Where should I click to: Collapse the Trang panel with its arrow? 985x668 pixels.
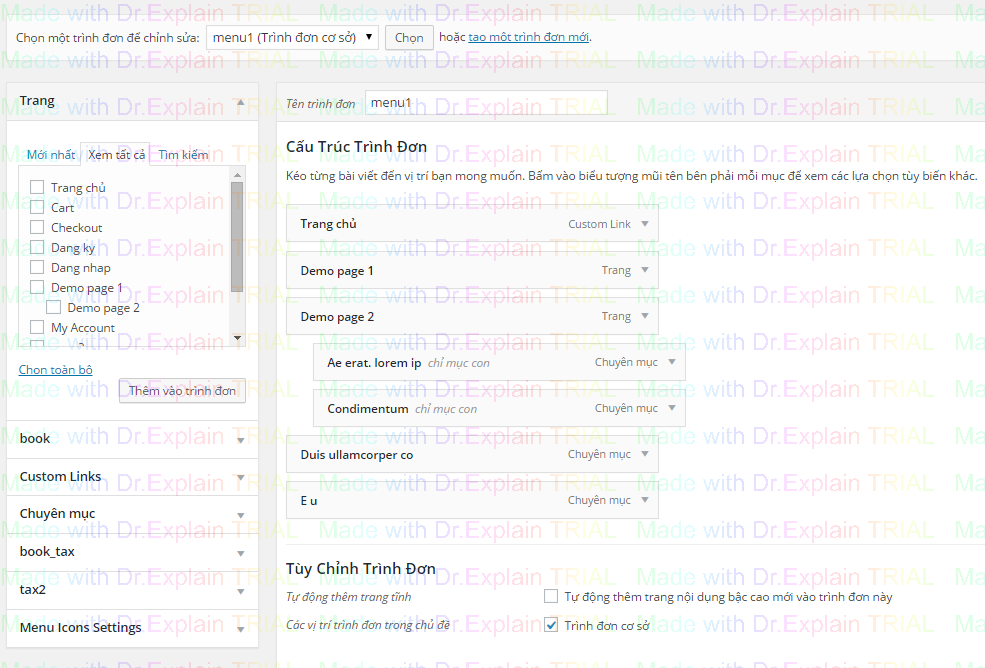(240, 102)
